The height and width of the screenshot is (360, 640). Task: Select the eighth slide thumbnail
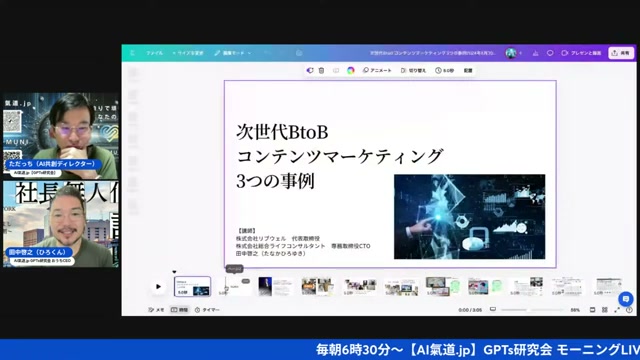click(x=484, y=287)
